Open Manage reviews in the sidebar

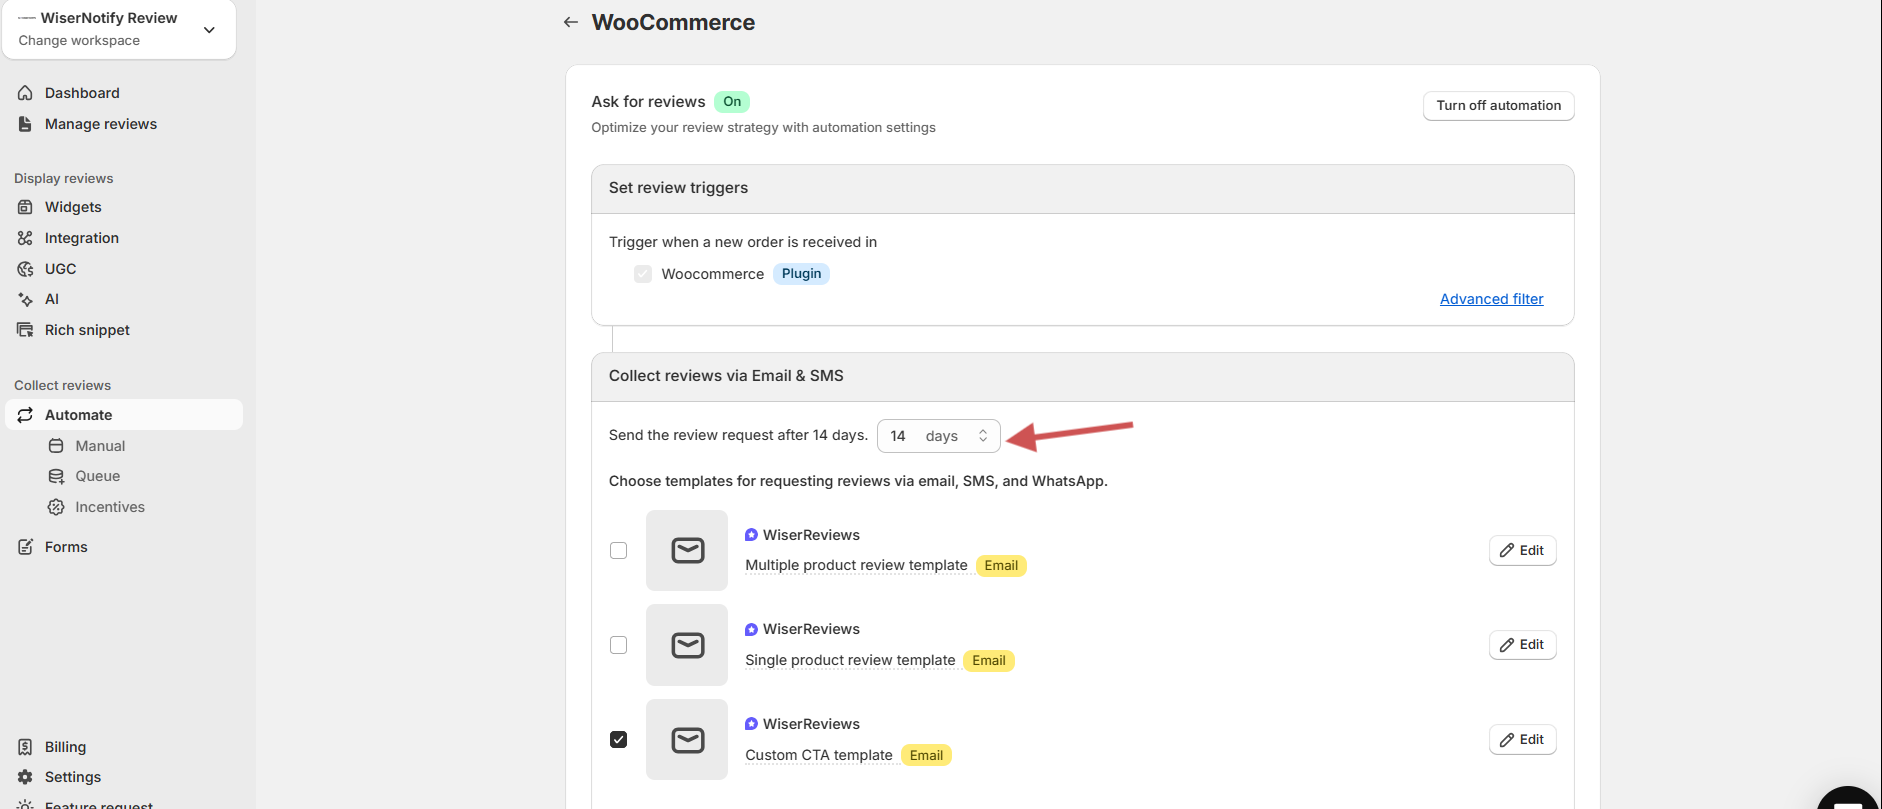[100, 124]
